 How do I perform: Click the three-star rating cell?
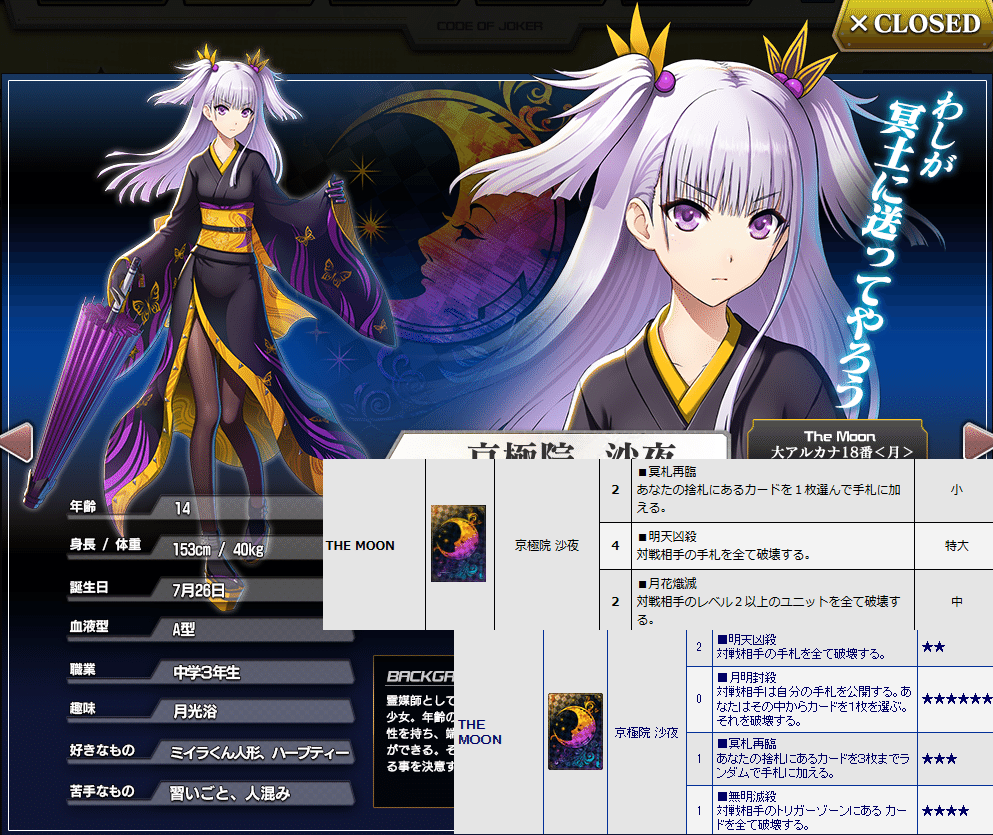tap(956, 758)
